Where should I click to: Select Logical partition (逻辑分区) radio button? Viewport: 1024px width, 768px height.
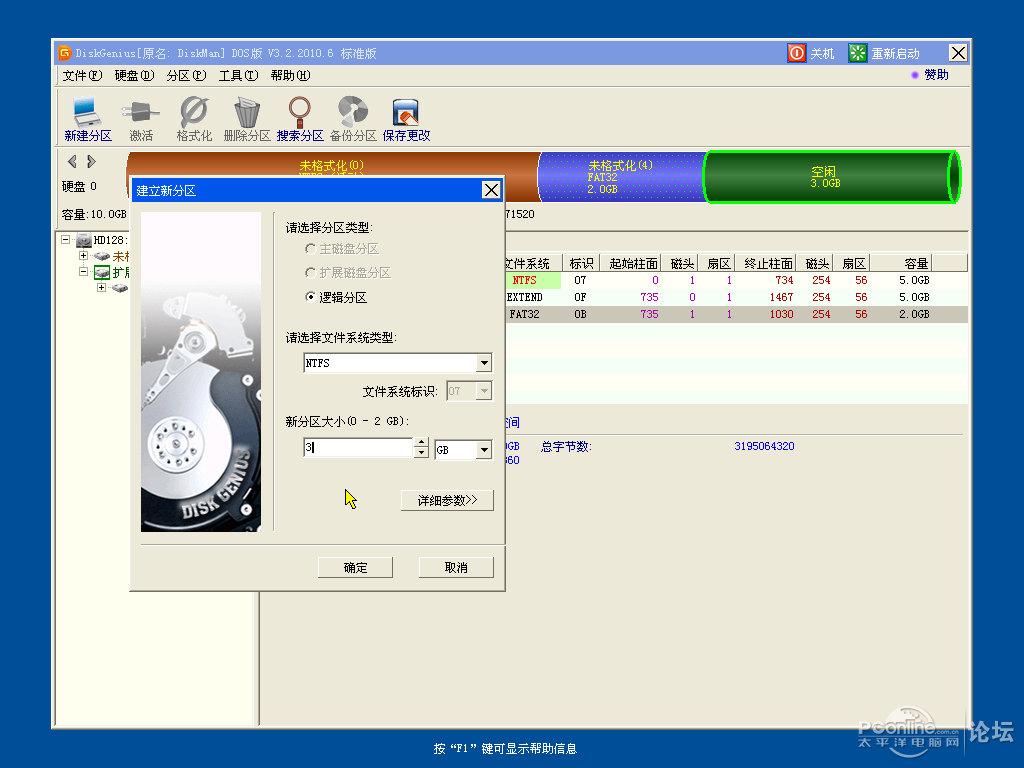pyautogui.click(x=310, y=297)
